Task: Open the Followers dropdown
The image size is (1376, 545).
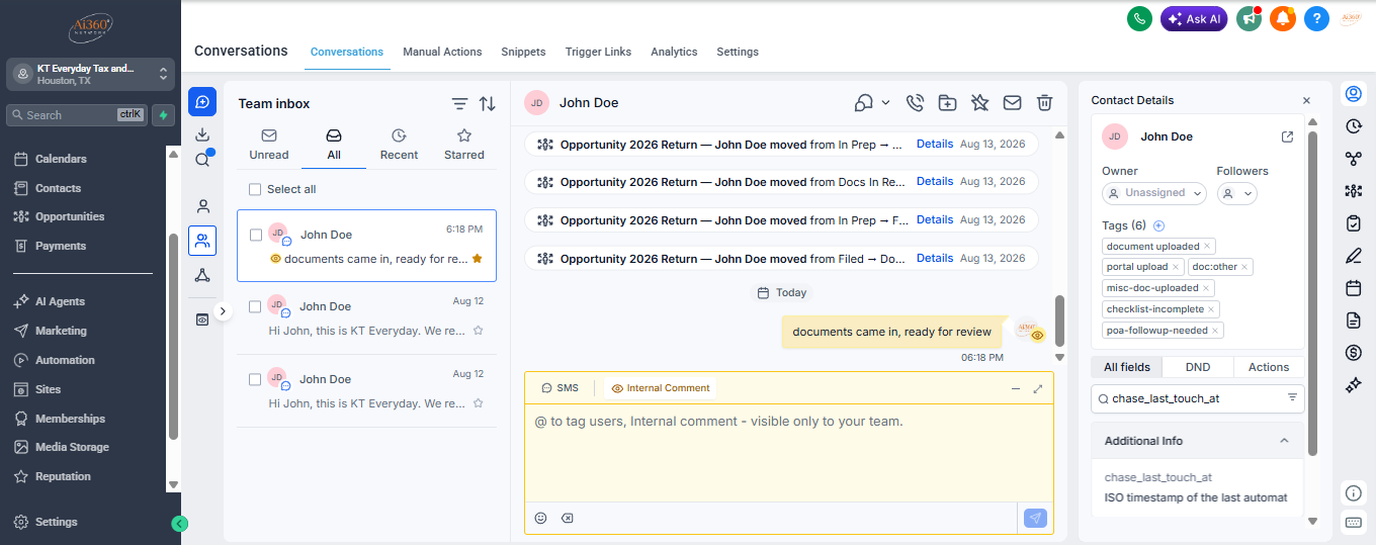Action: click(x=1237, y=194)
